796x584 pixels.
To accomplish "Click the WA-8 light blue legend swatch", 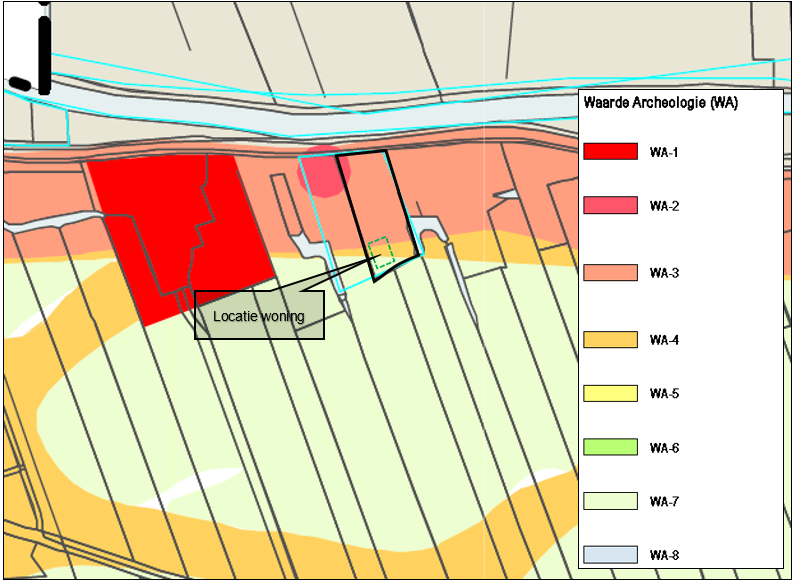I will (x=610, y=555).
